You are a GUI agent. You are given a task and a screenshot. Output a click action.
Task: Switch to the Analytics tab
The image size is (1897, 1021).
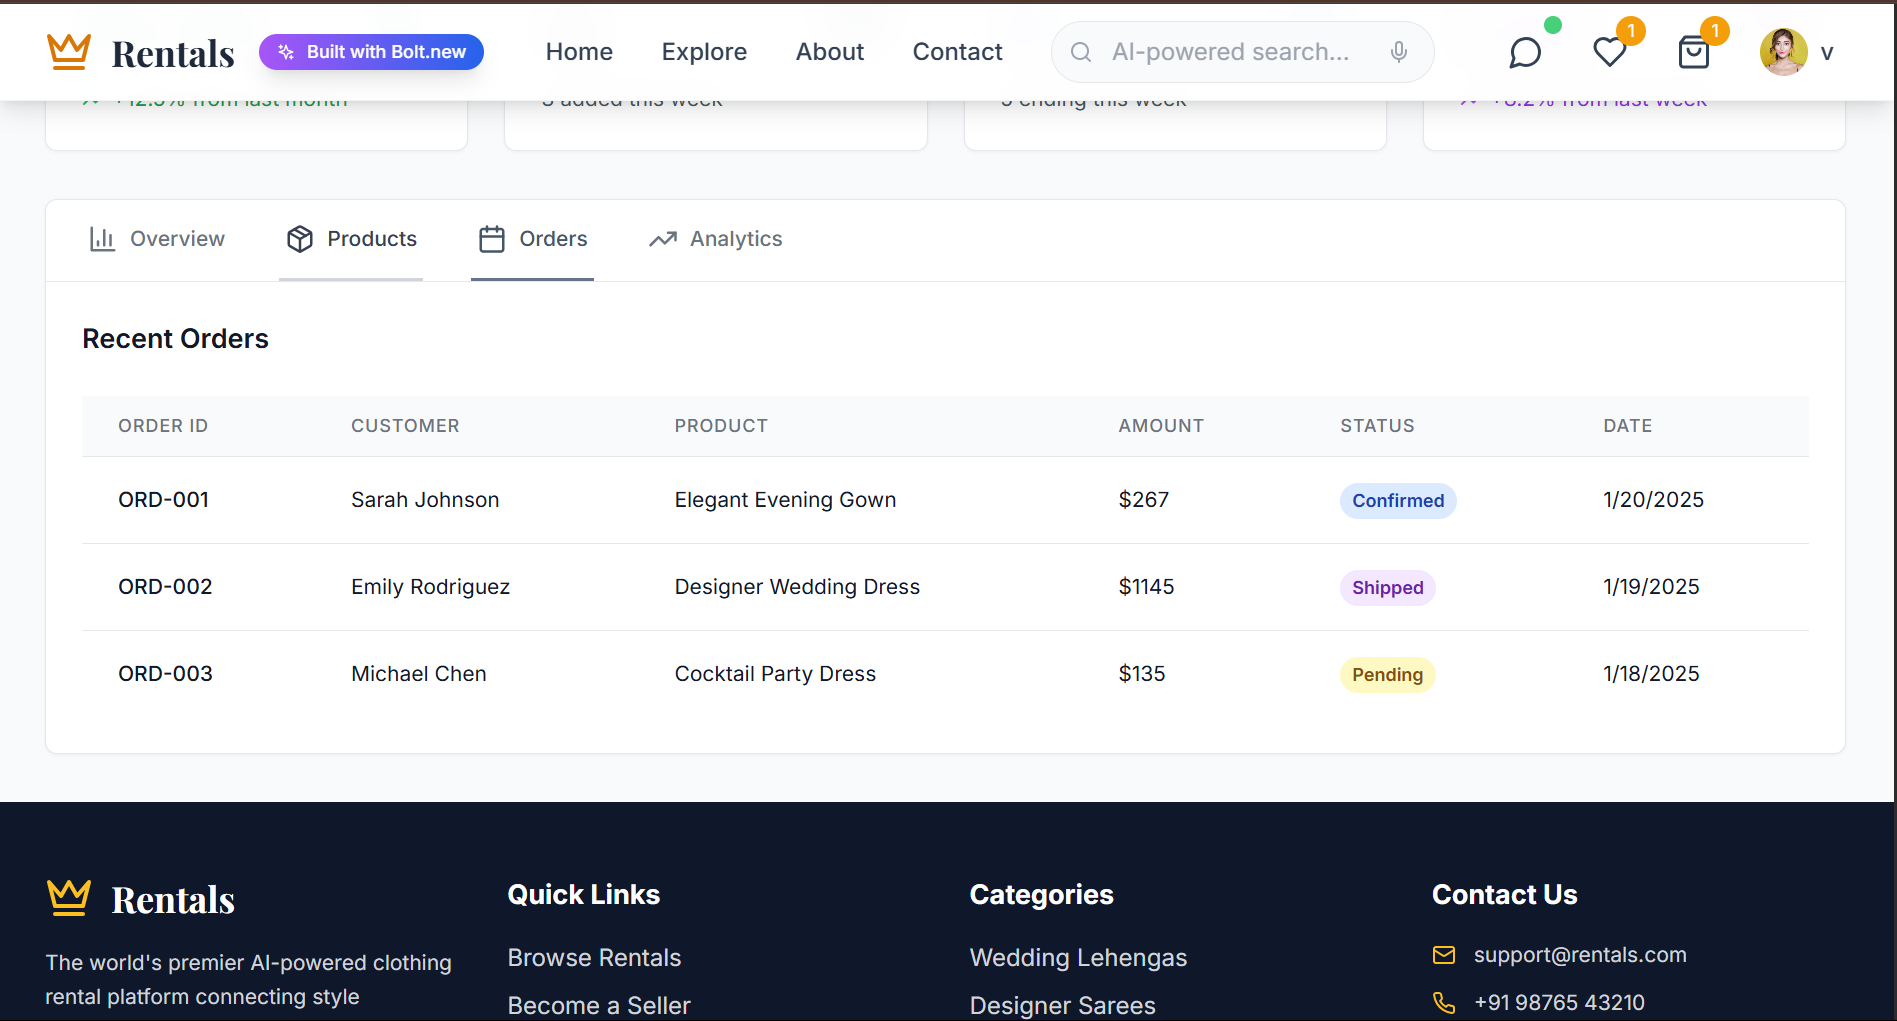715,239
